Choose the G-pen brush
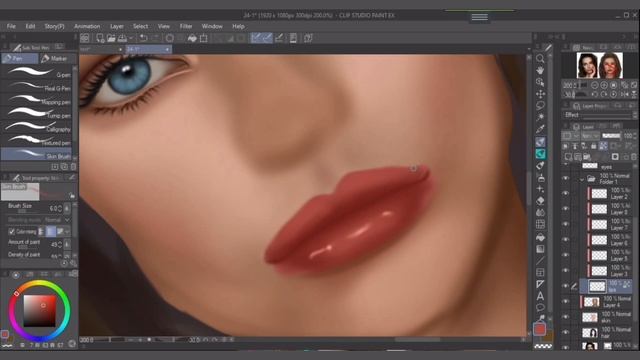The height and width of the screenshot is (360, 640). tap(37, 73)
